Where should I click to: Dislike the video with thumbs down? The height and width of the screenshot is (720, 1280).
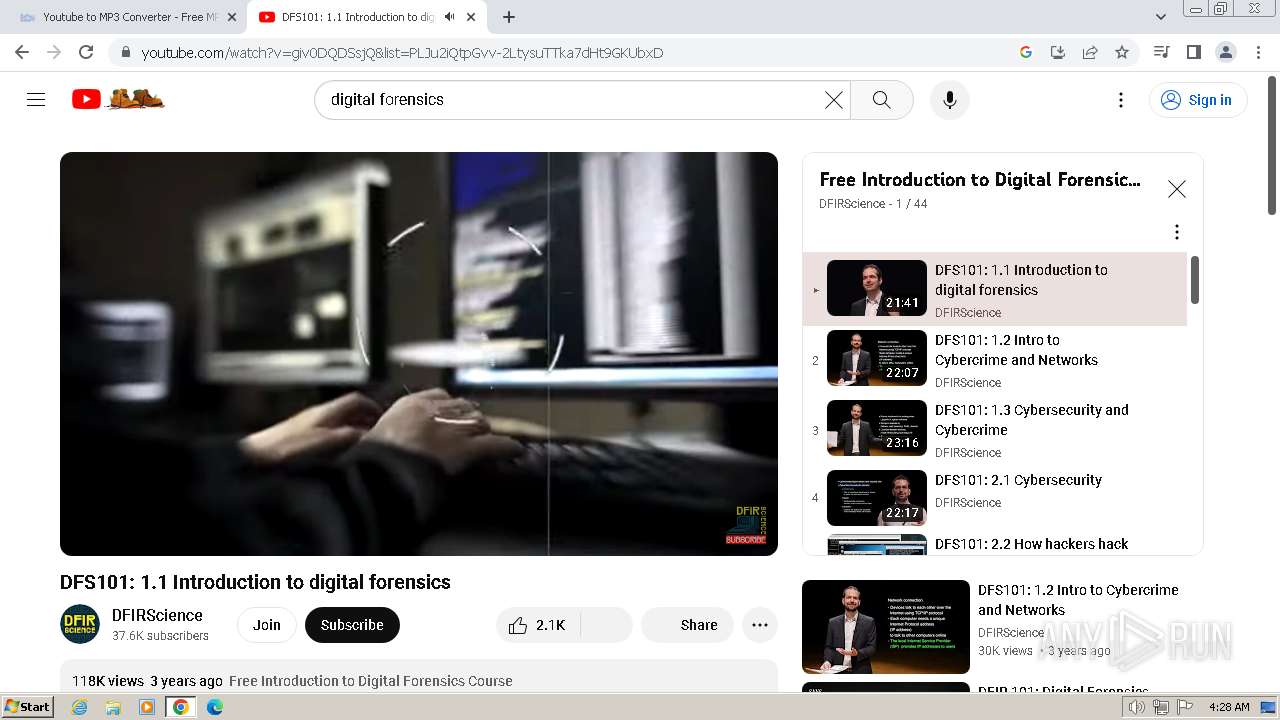(x=606, y=625)
